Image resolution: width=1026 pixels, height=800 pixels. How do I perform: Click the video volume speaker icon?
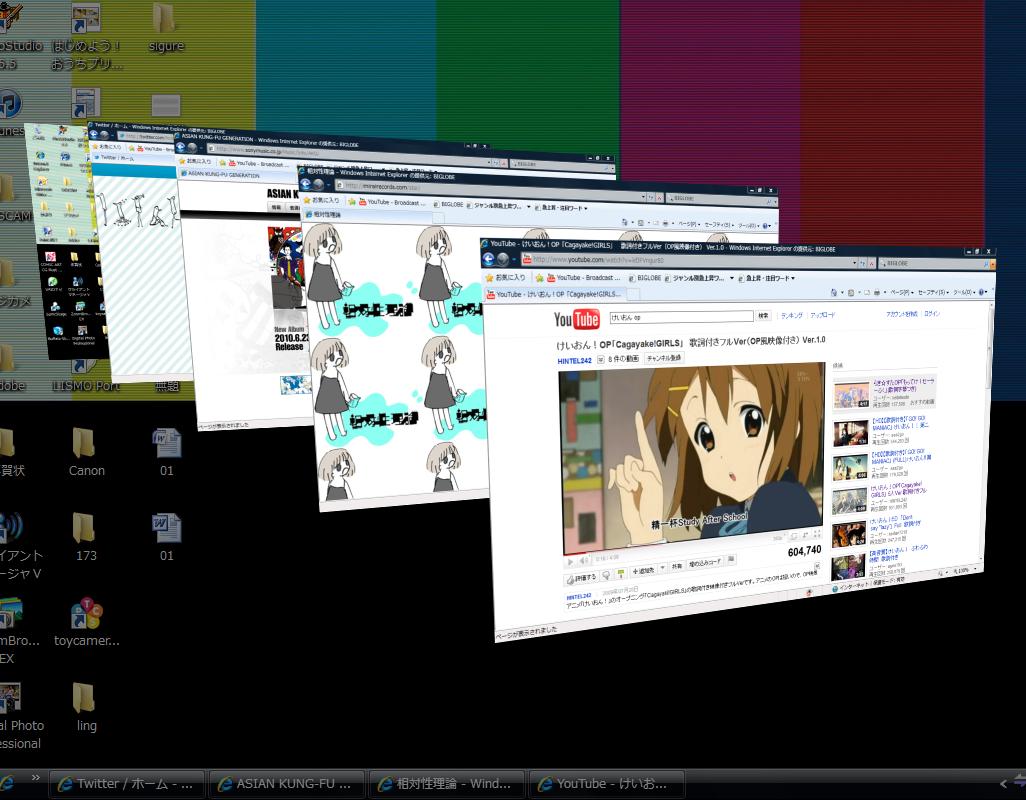point(583,561)
